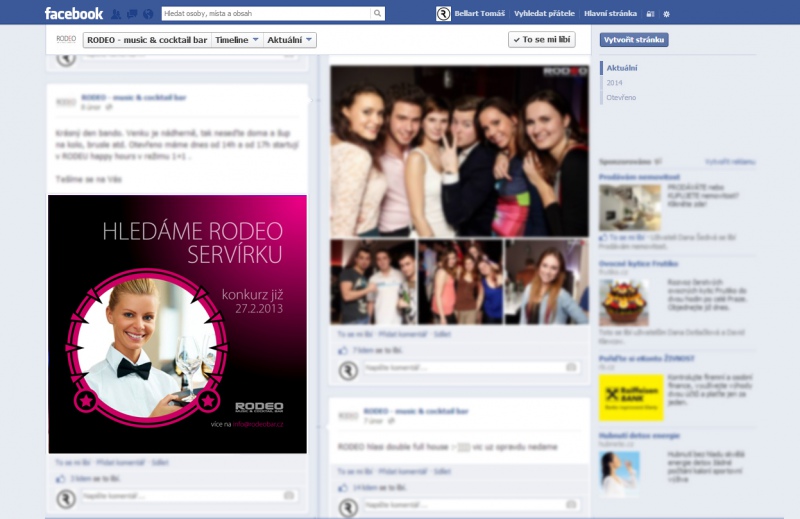Image resolution: width=800 pixels, height=519 pixels.
Task: Open the large group photo in the album post
Action: coord(459,150)
